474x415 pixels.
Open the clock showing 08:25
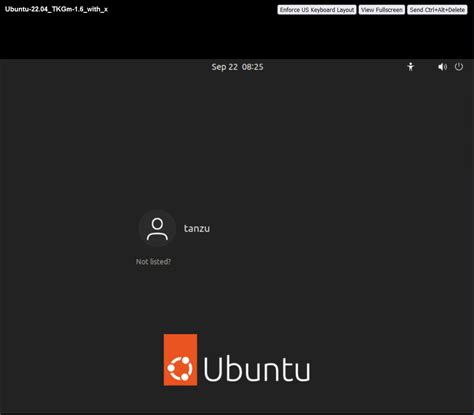point(253,67)
